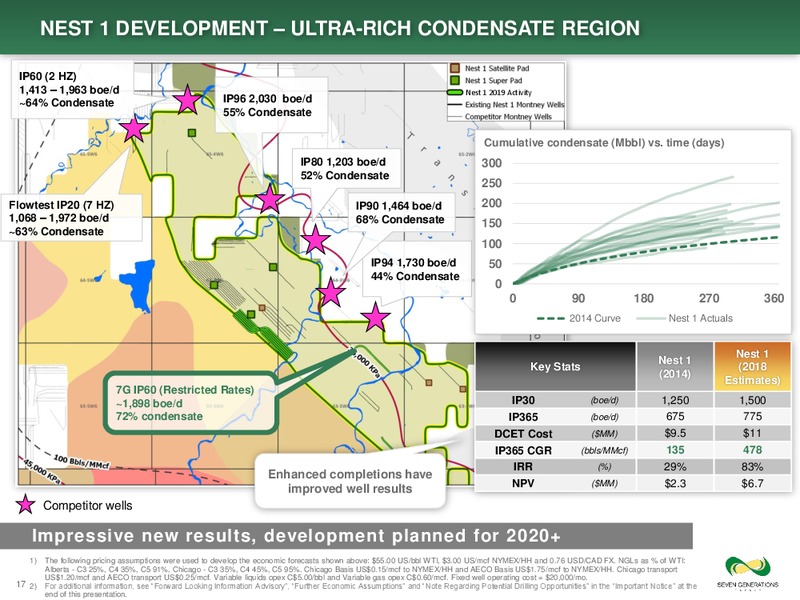The width and height of the screenshot is (800, 600).
Task: Click the '$9.5' table cell
Action: point(674,434)
